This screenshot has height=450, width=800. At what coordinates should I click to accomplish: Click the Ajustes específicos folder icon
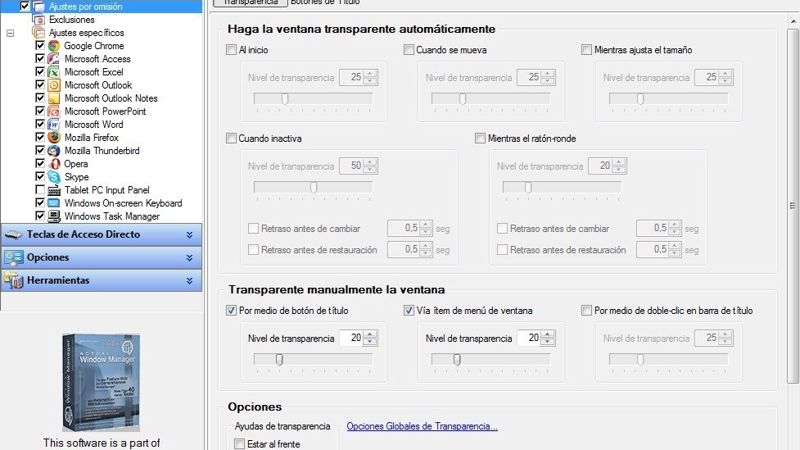coord(39,33)
